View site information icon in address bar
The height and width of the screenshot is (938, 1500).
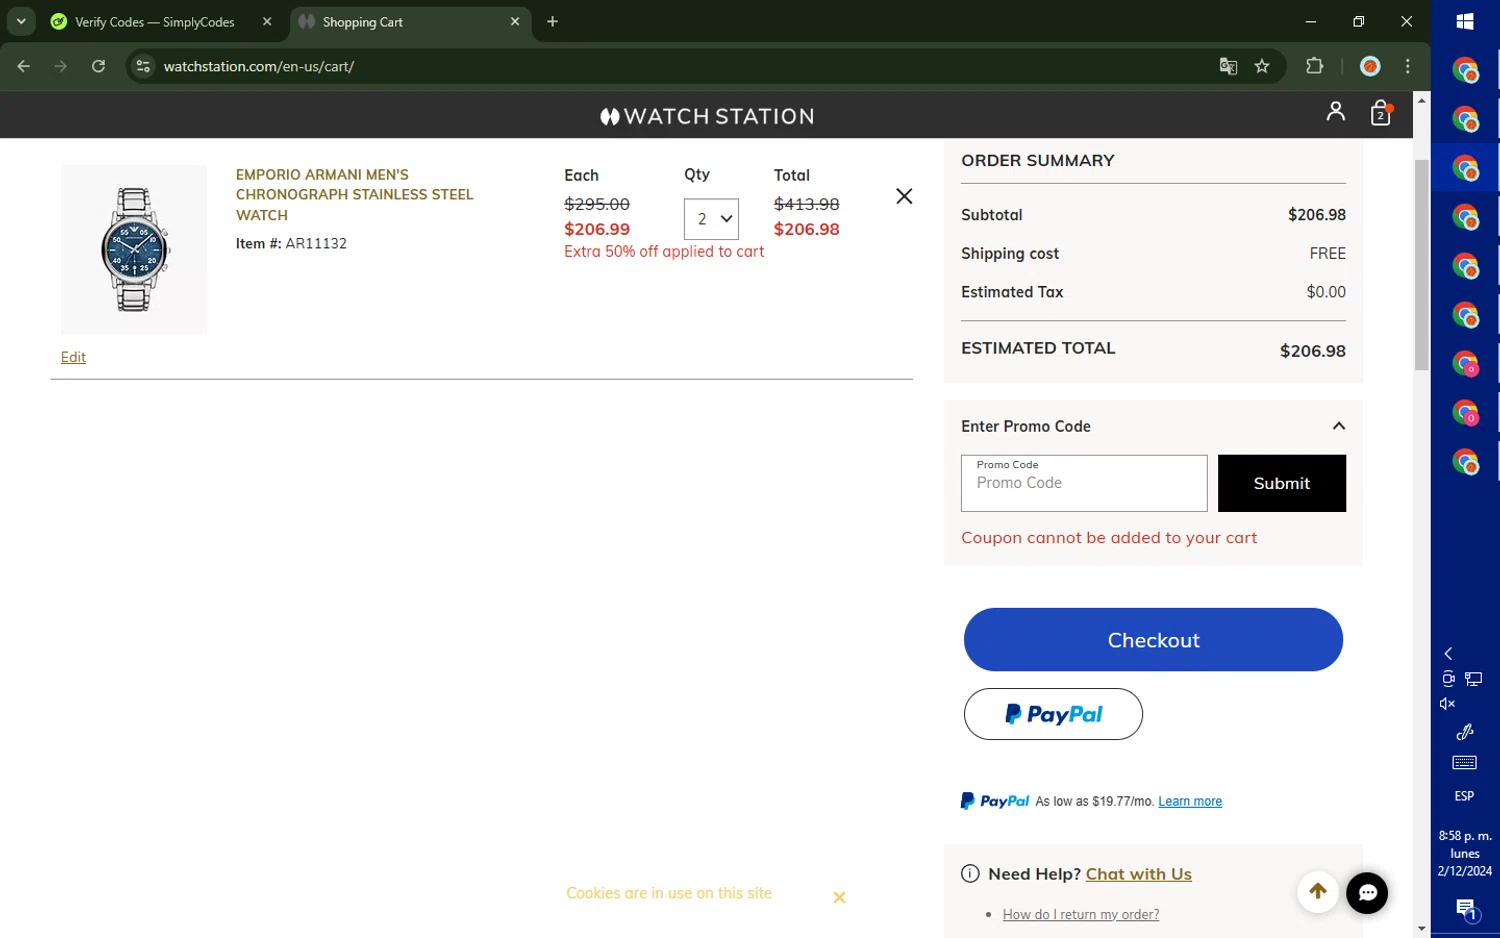pyautogui.click(x=143, y=66)
